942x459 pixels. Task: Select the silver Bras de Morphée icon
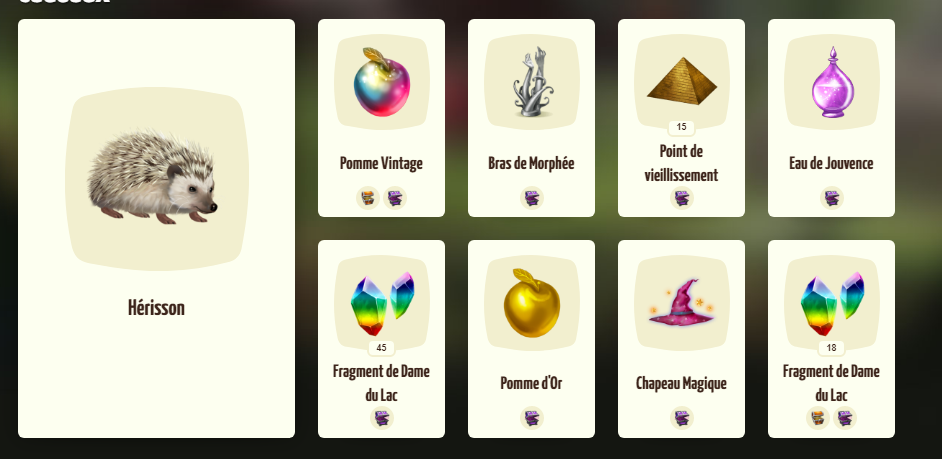pos(532,82)
